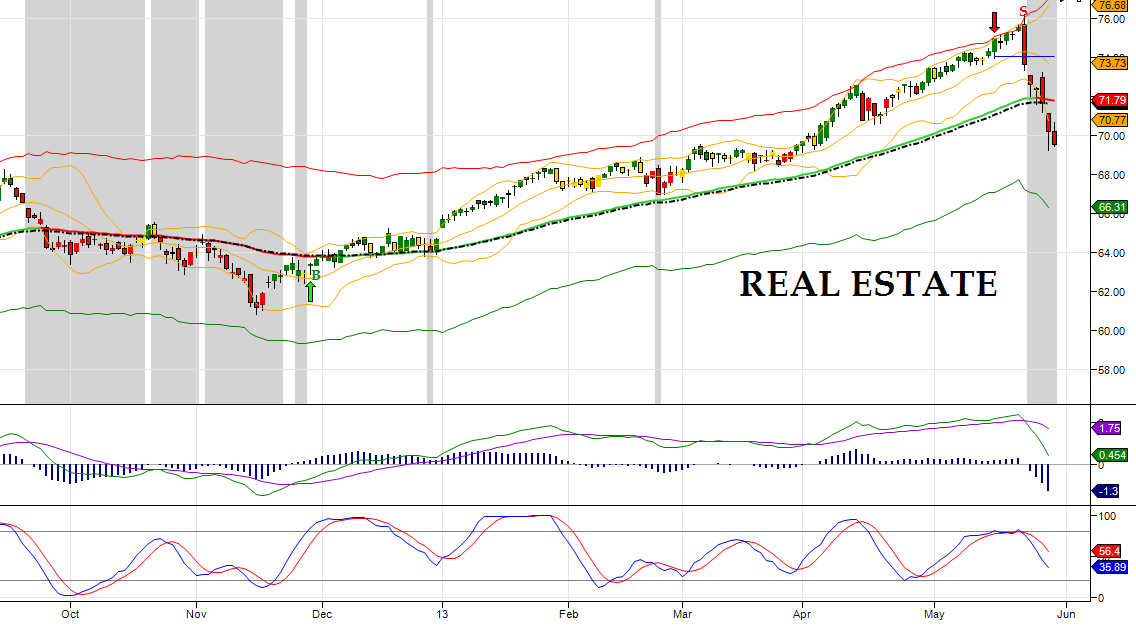
Task: Click the green up arrow buy signal
Action: point(311,291)
